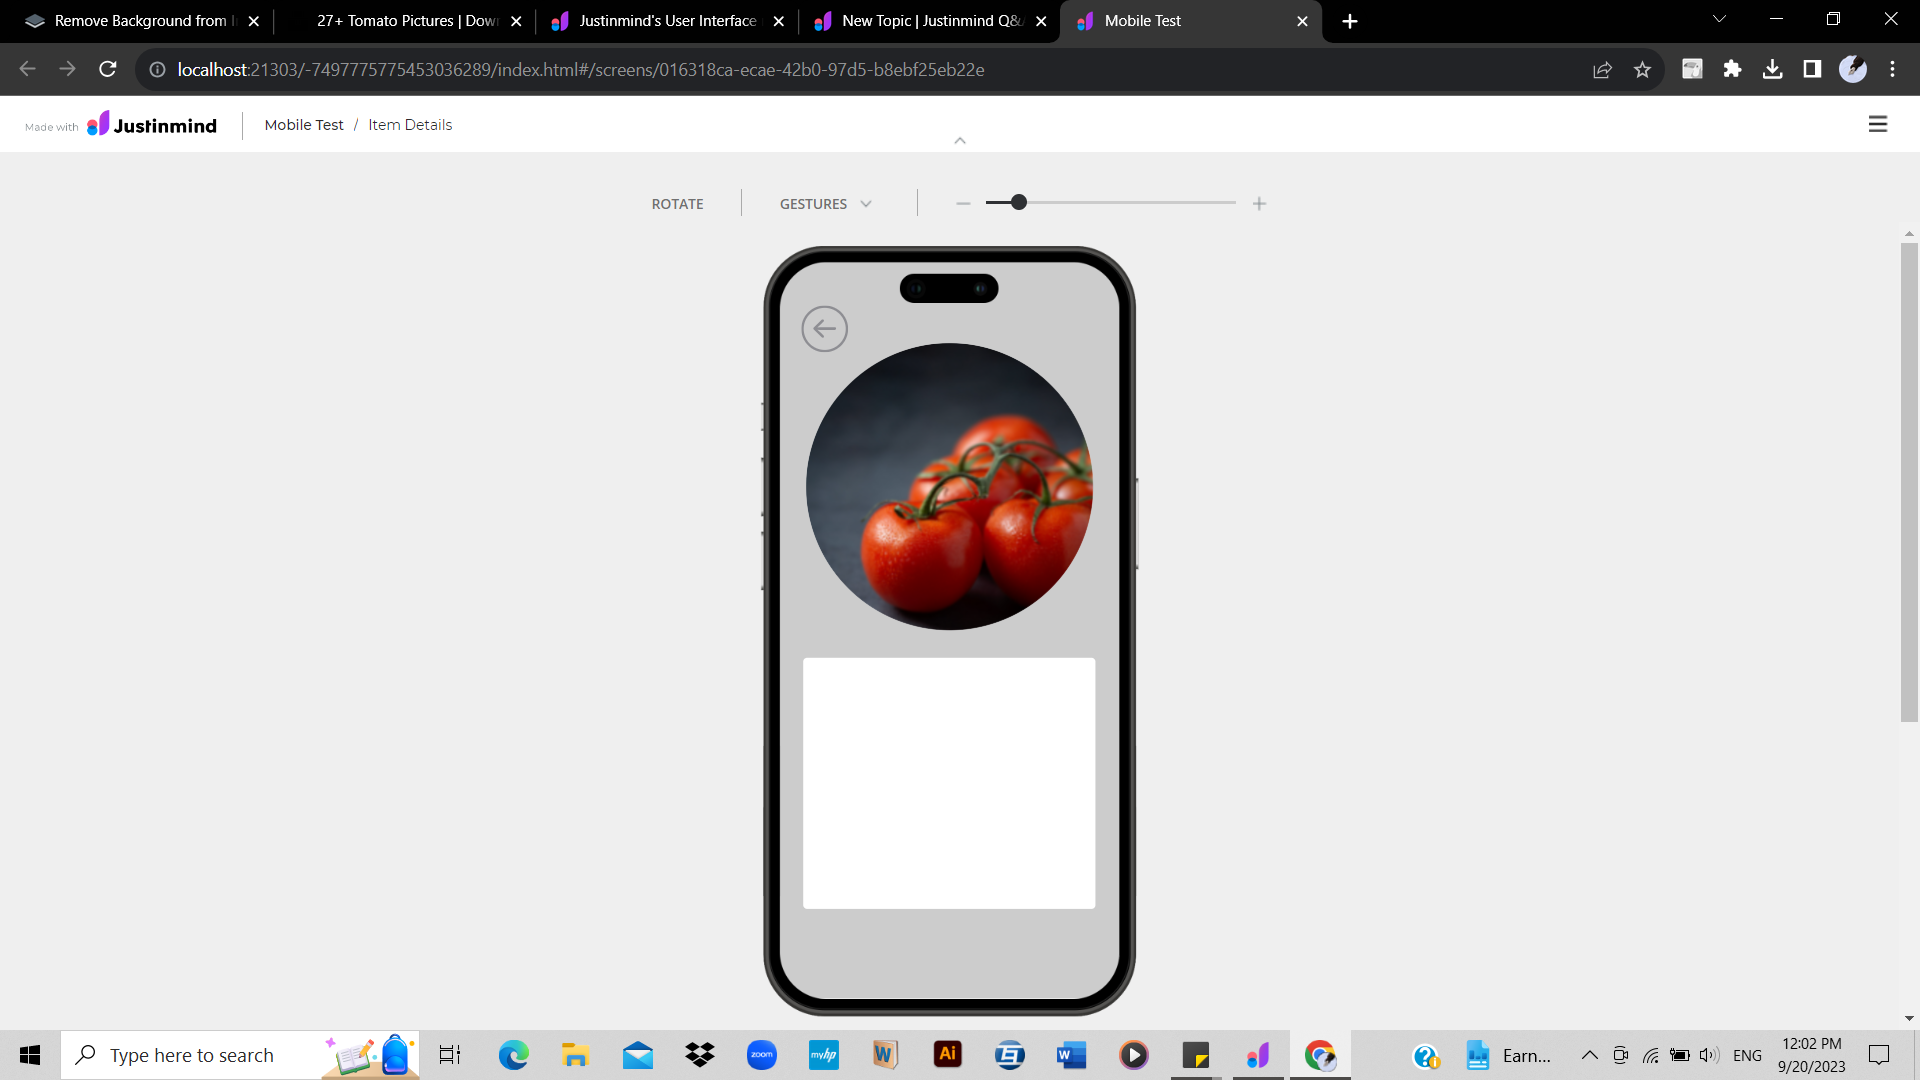Click the share page icon in address bar

[x=1602, y=69]
